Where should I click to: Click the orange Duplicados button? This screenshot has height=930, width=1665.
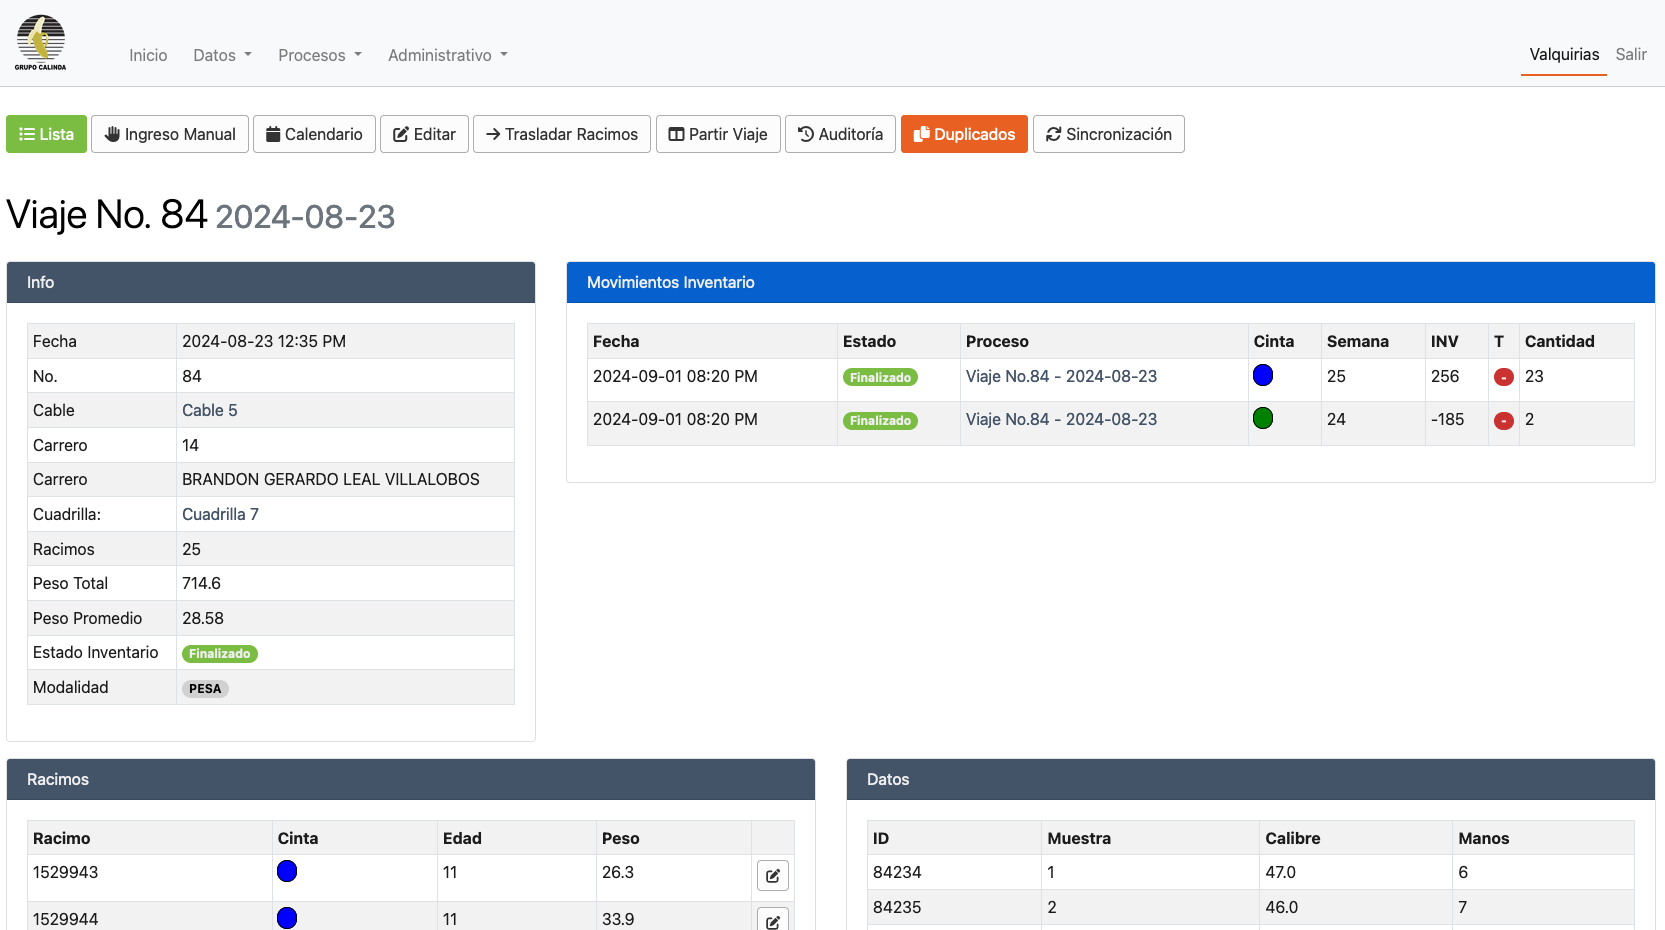coord(964,134)
